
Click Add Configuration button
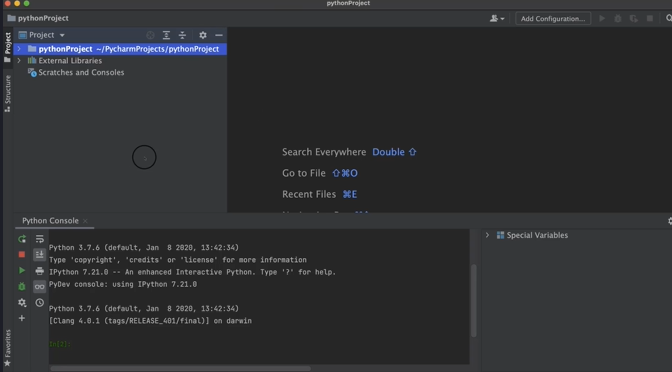[553, 18]
